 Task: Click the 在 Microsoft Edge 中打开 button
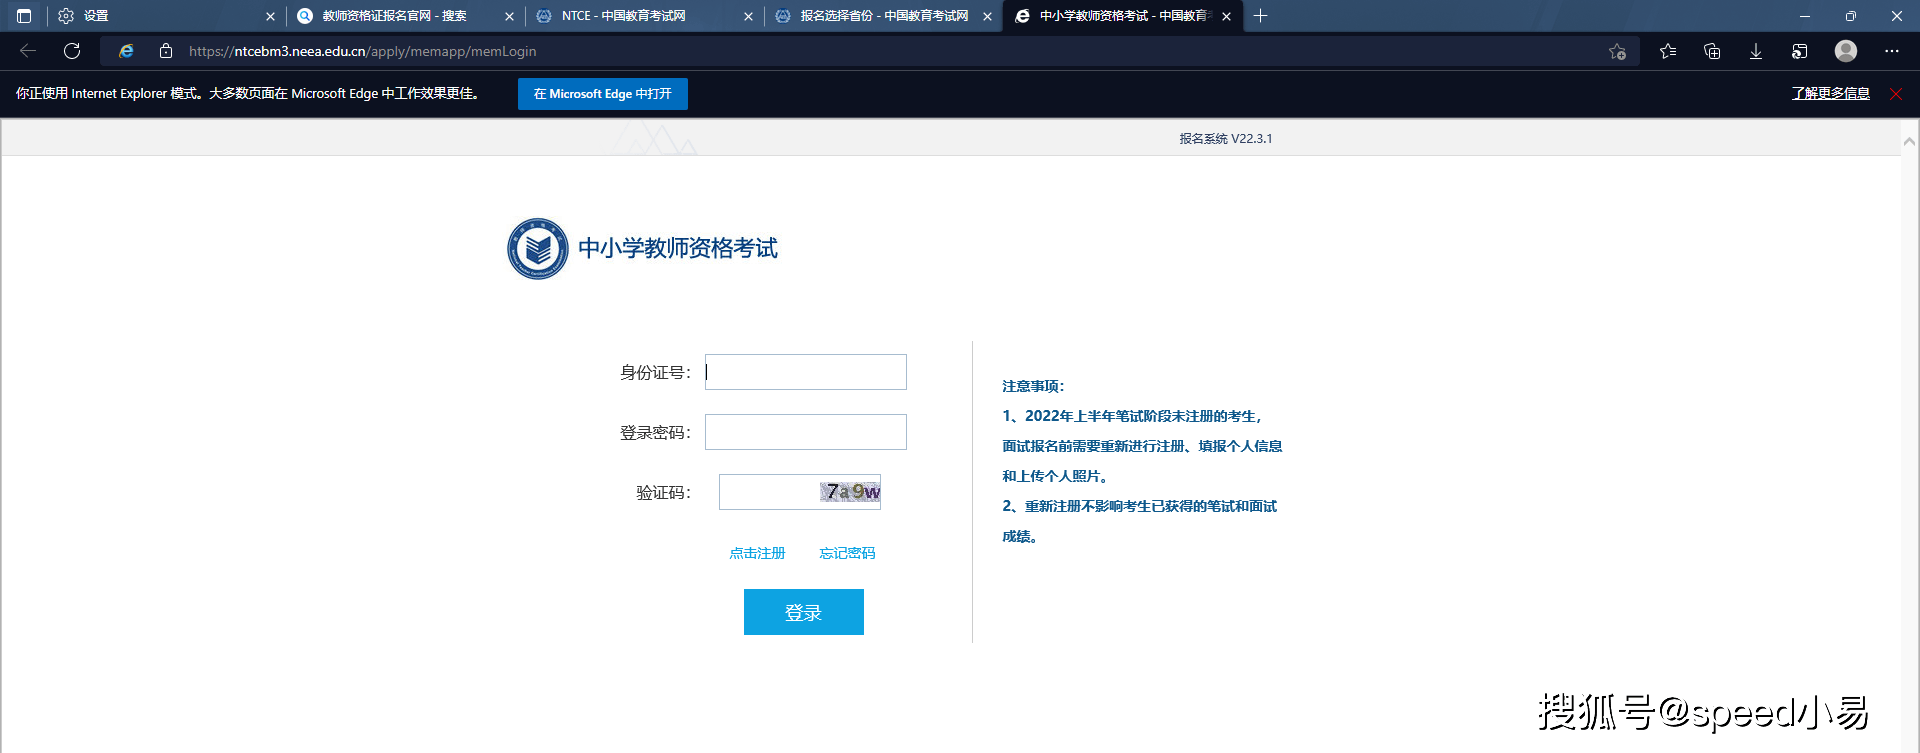[602, 94]
